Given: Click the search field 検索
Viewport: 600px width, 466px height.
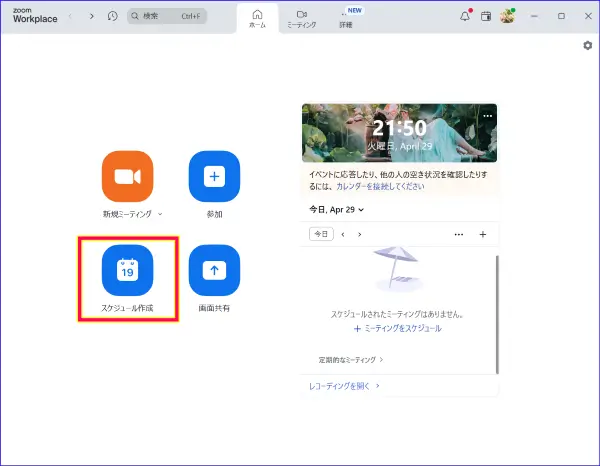Looking at the screenshot, I should coord(167,16).
